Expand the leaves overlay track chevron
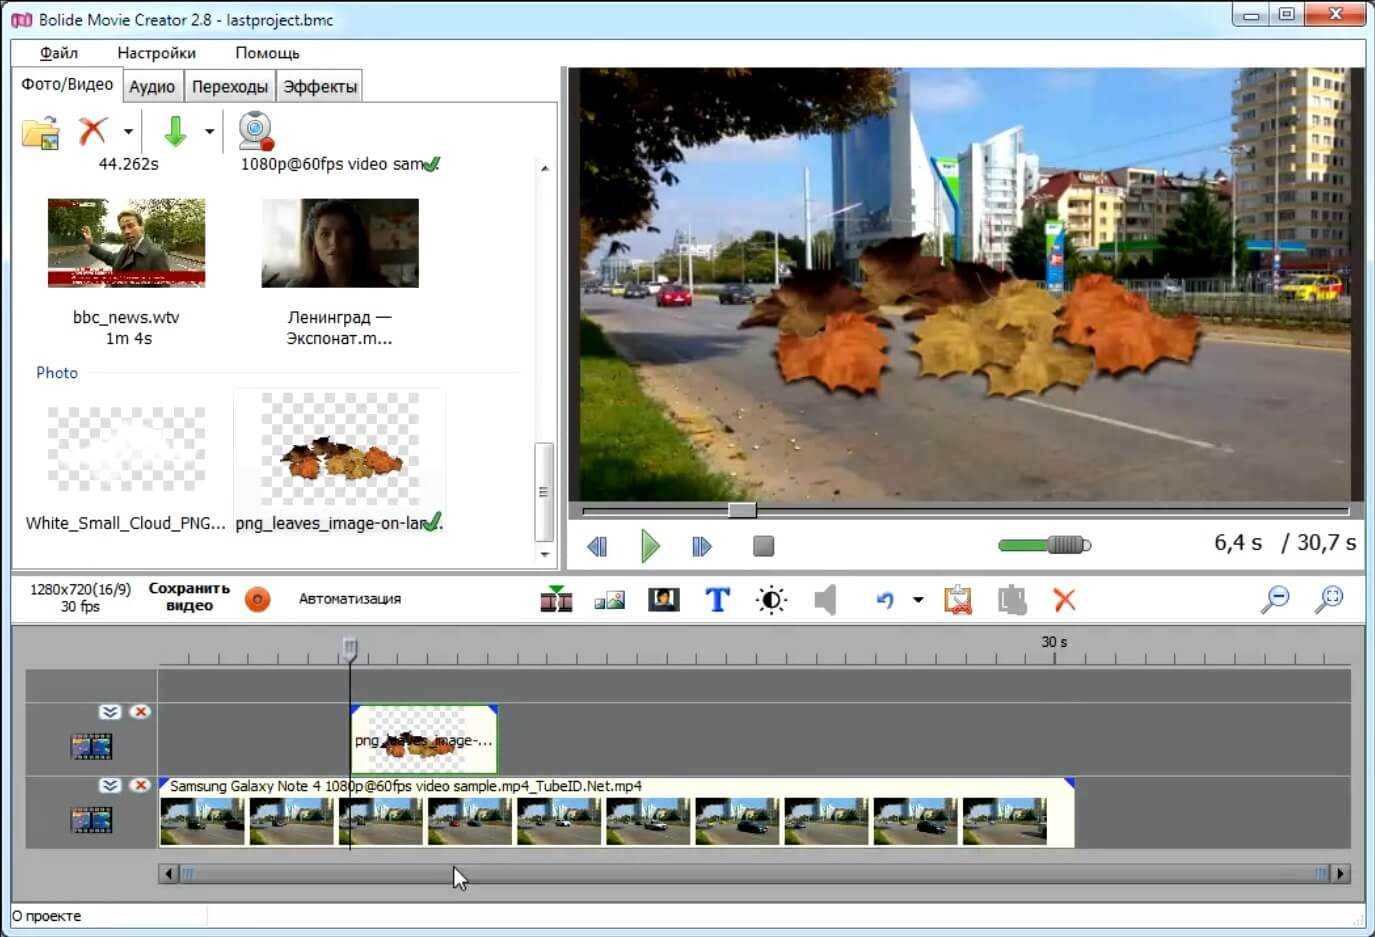The height and width of the screenshot is (937, 1375). tap(110, 712)
